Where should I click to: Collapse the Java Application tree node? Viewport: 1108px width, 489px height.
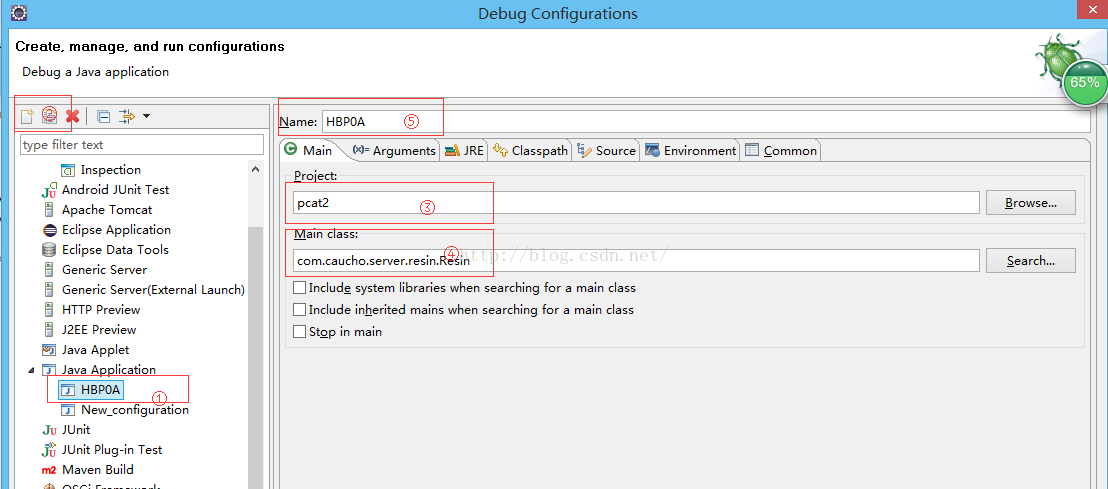click(x=31, y=370)
